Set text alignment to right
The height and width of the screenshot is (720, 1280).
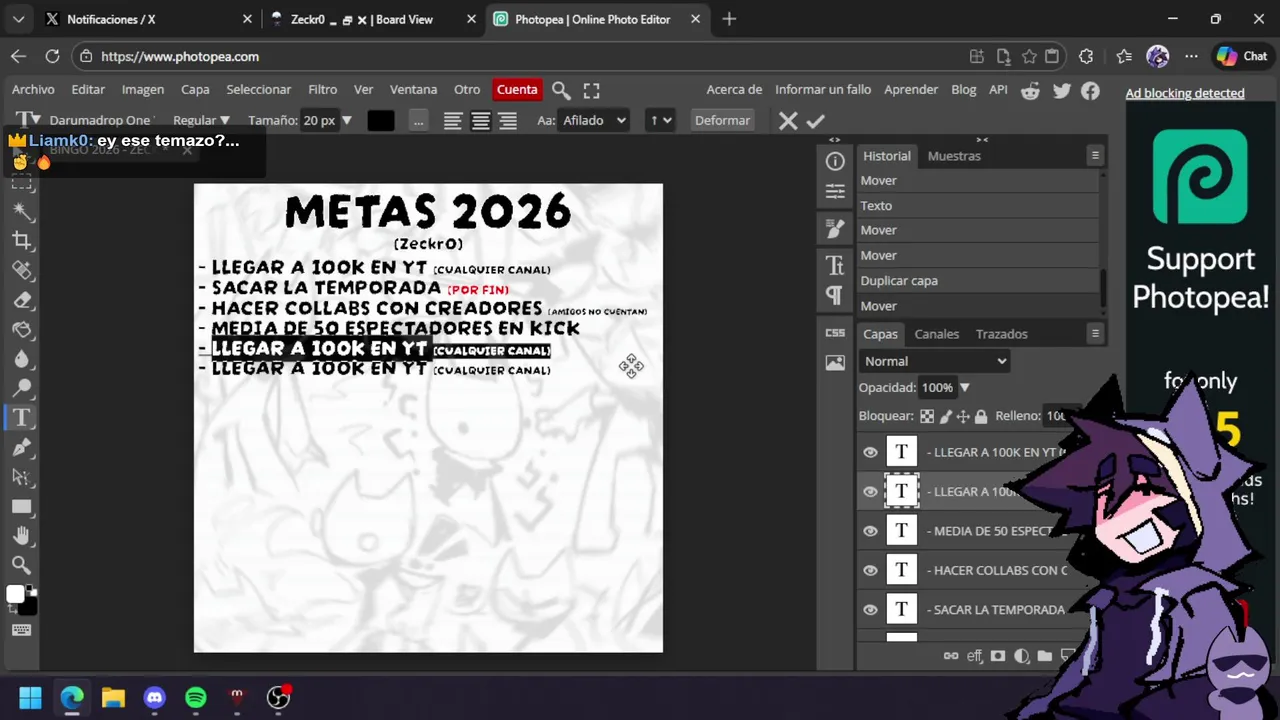508,121
